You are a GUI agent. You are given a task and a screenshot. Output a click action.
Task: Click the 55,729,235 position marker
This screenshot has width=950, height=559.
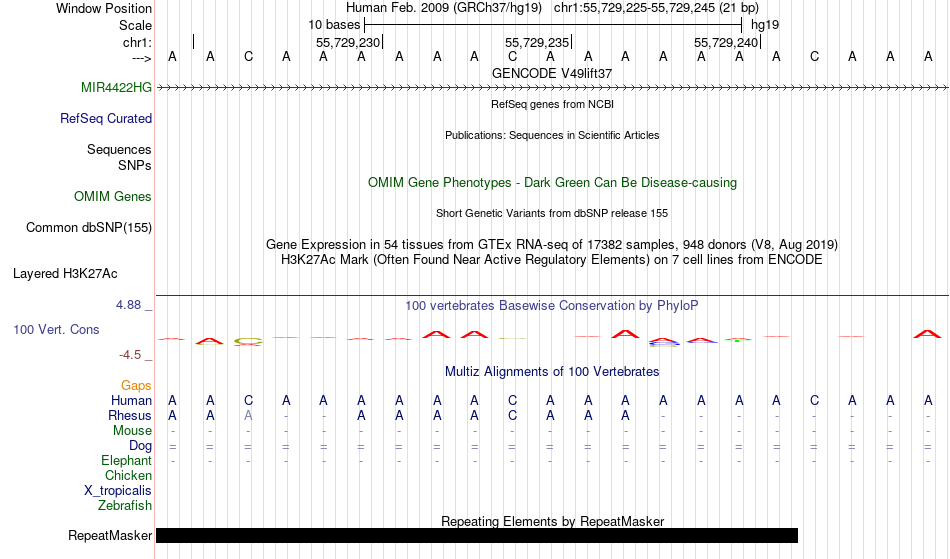(538, 42)
